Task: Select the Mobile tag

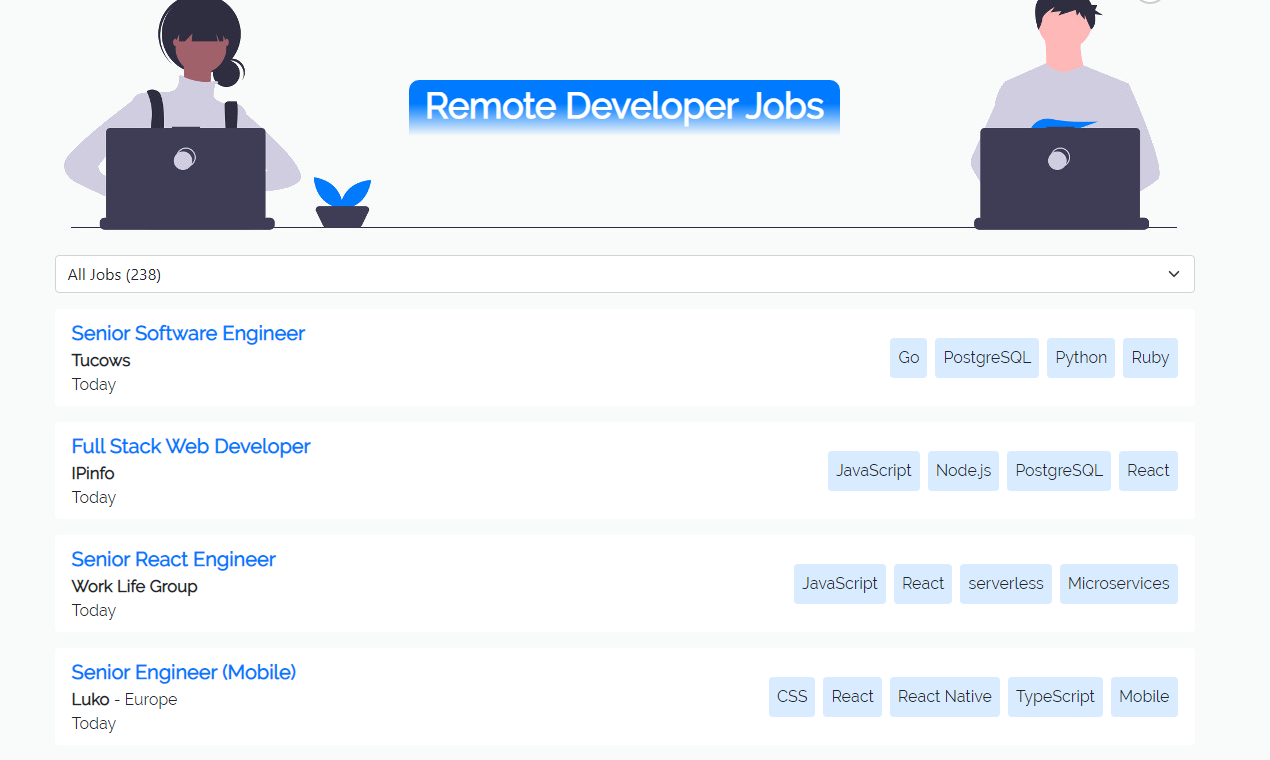Action: (x=1143, y=696)
